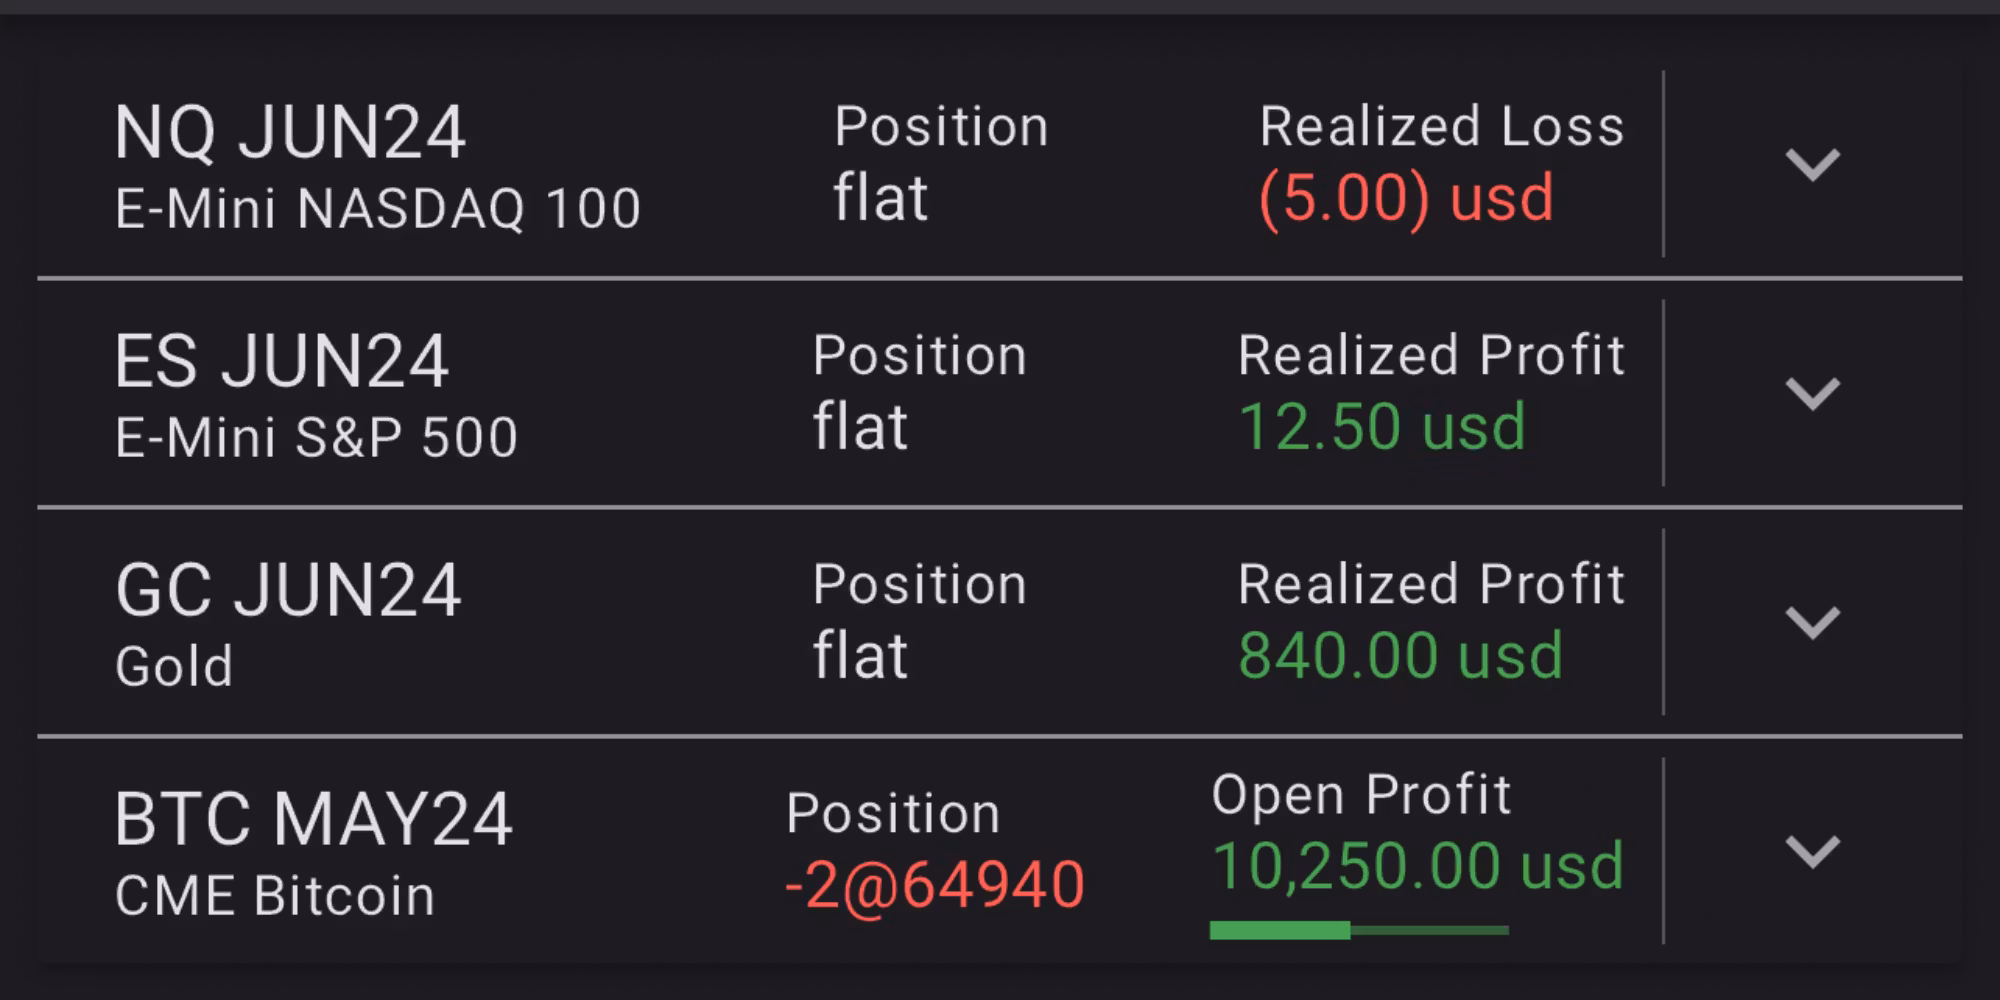Click the Gold contract description
The width and height of the screenshot is (2000, 1000).
click(x=174, y=667)
